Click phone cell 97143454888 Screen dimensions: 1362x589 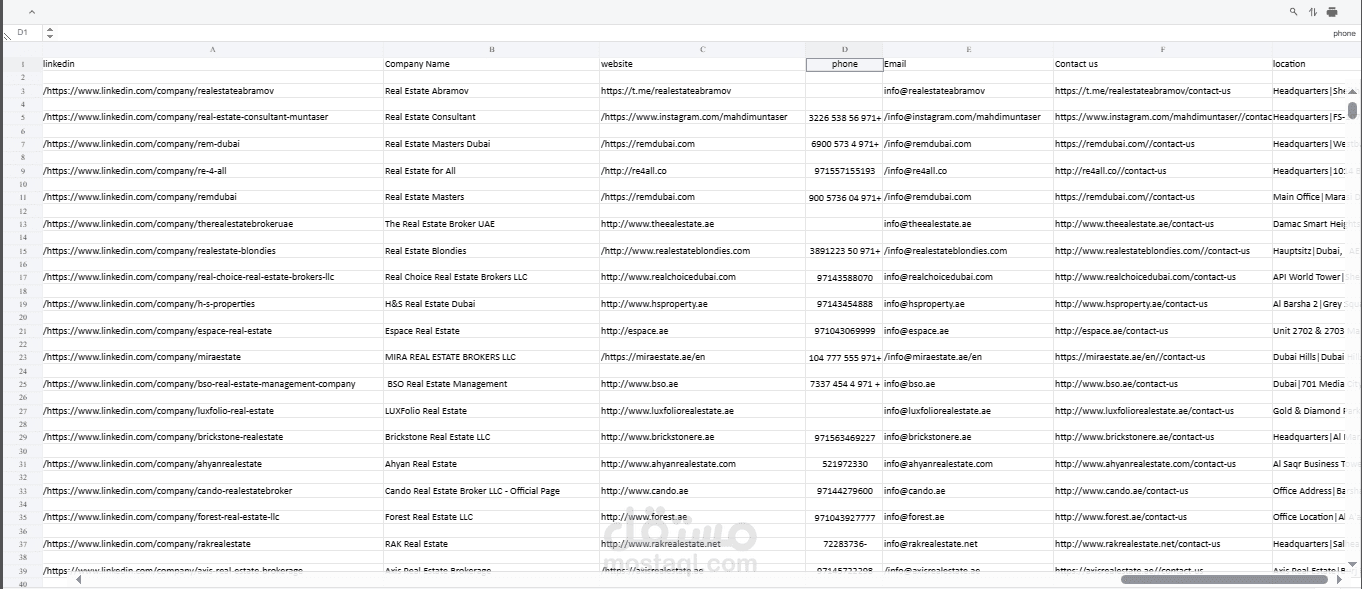(x=844, y=304)
